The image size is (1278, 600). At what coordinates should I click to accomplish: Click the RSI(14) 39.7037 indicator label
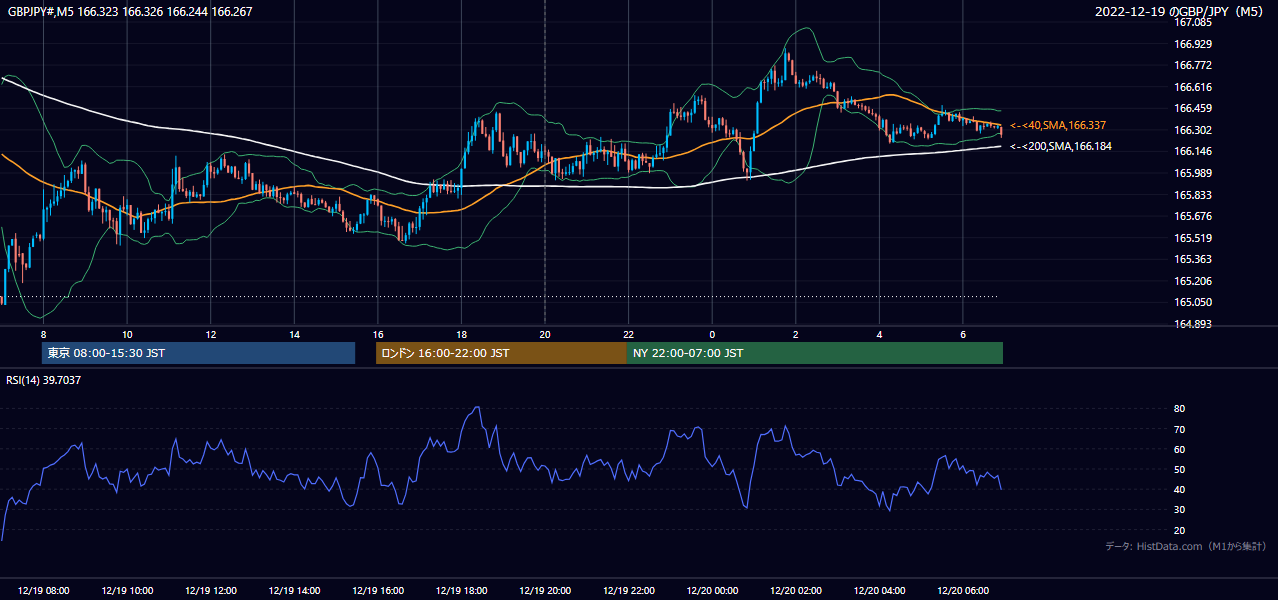(x=44, y=380)
